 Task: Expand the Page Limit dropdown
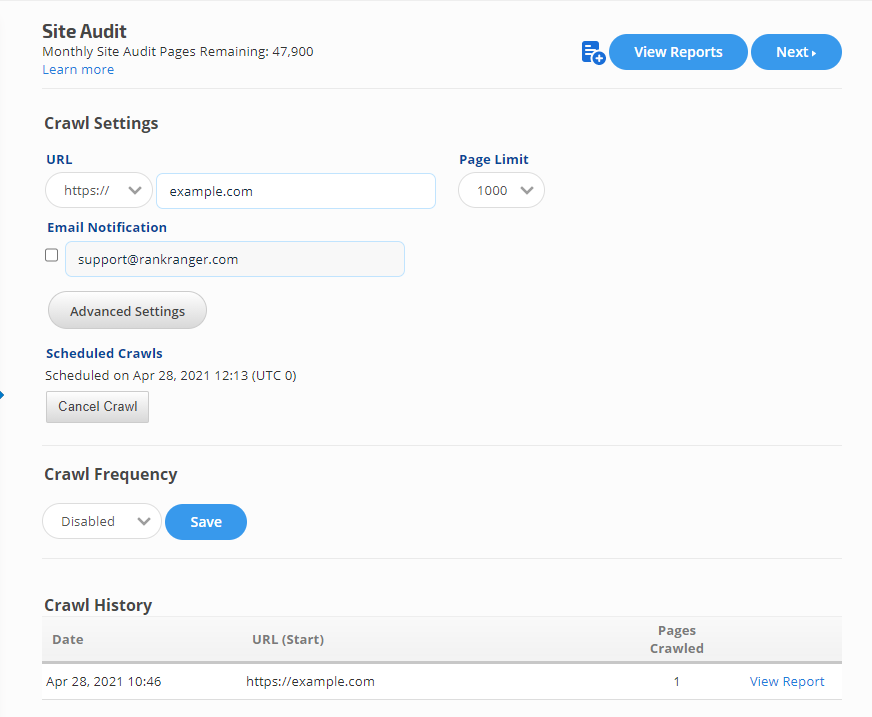coord(501,191)
